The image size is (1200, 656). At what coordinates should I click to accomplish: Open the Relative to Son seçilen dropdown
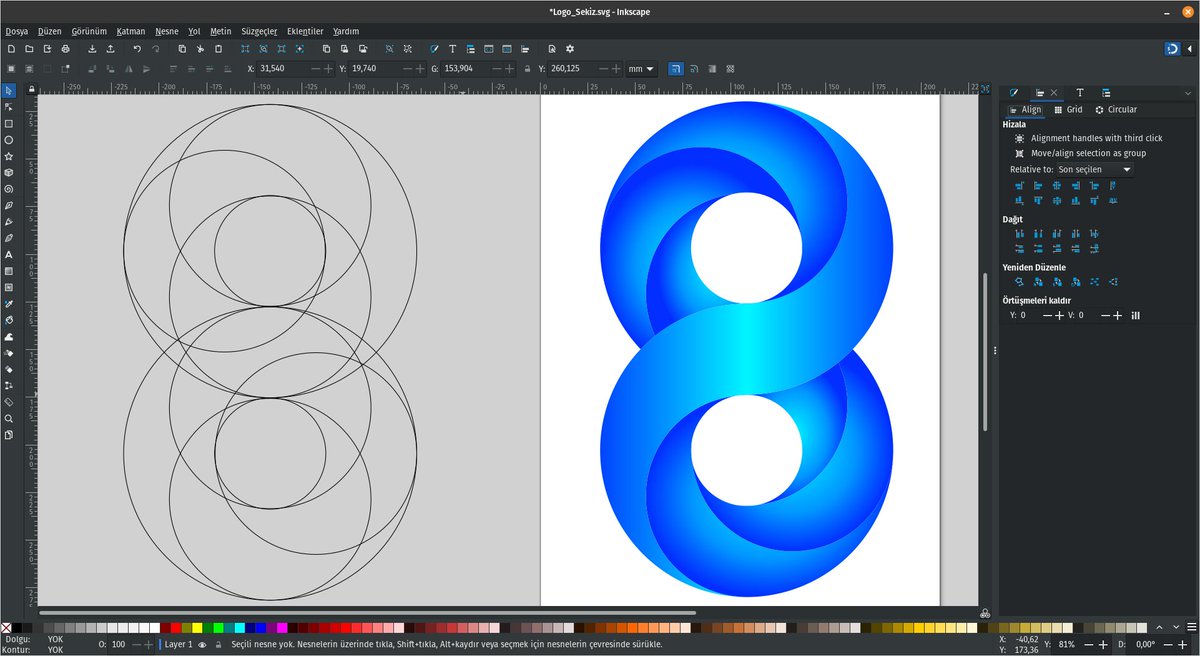[x=1095, y=170]
